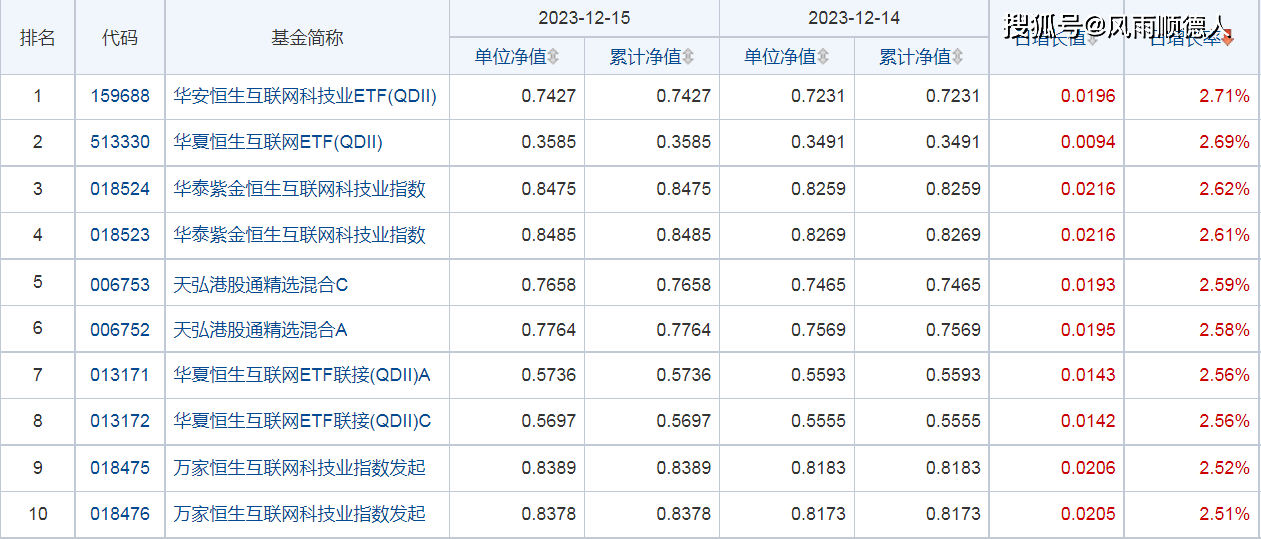Open fund code 018524 link
Screen dimensions: 1261x539
(120, 189)
